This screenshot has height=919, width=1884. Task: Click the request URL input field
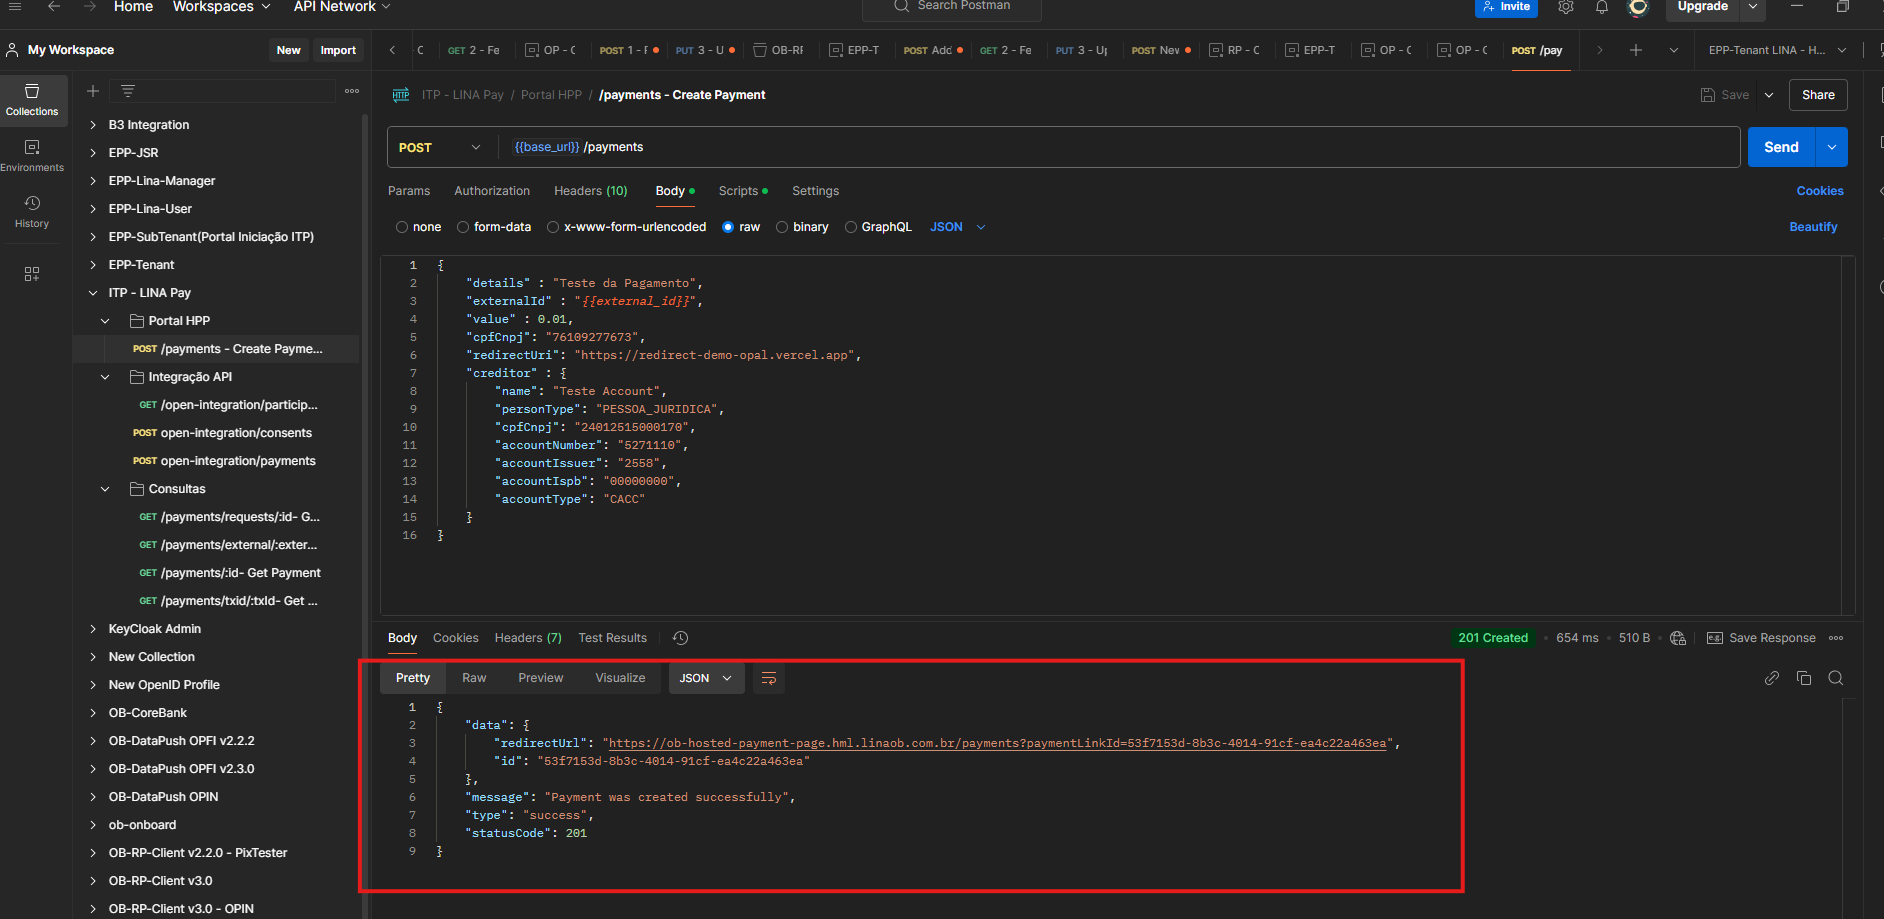(x=1100, y=147)
